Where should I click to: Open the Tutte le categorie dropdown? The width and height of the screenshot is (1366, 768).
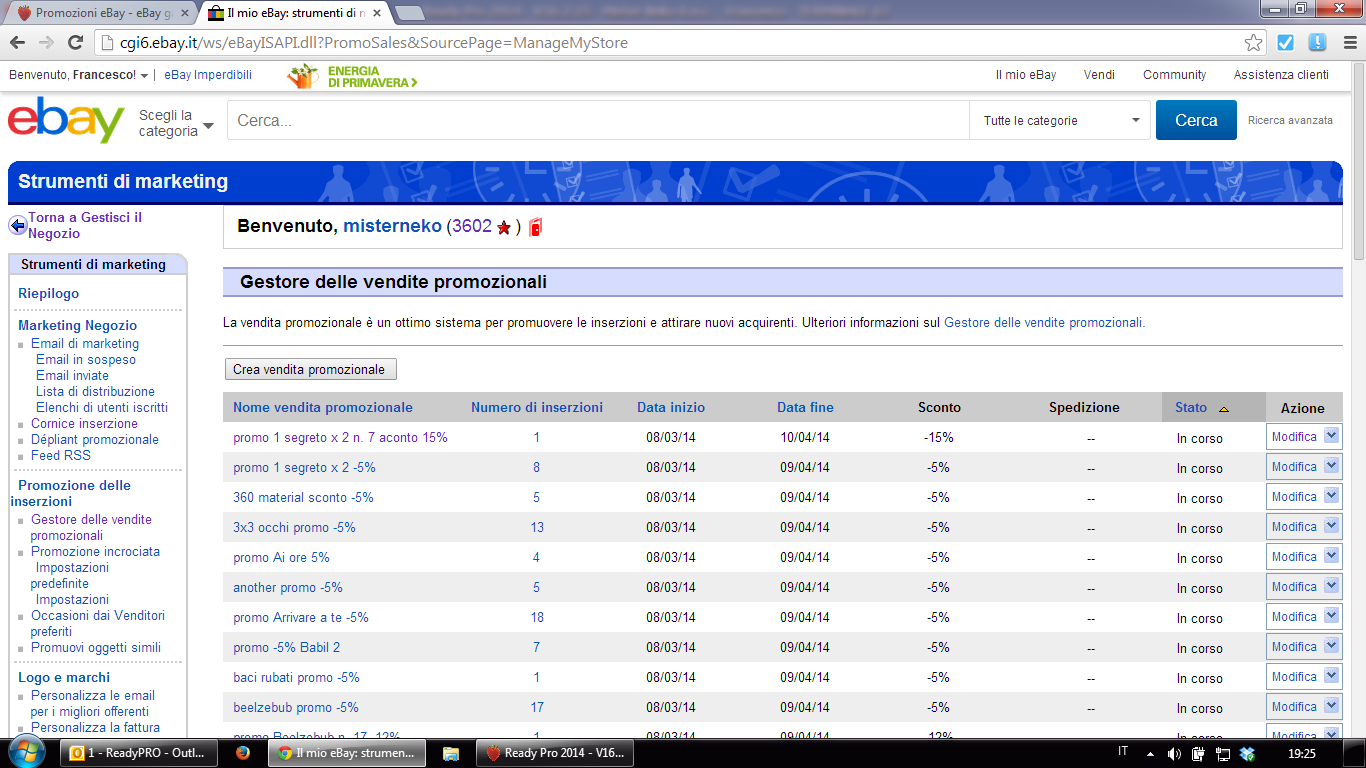(1062, 121)
